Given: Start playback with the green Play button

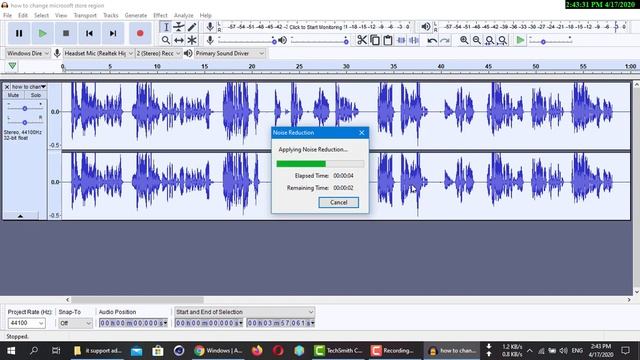Looking at the screenshot, I should (x=42, y=33).
